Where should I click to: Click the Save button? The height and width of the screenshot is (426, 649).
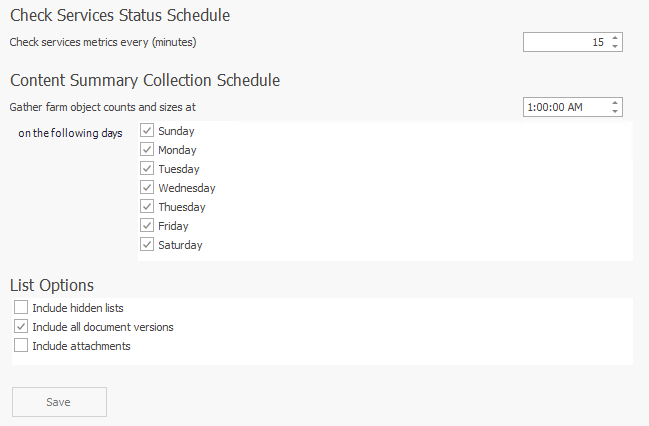click(x=59, y=402)
